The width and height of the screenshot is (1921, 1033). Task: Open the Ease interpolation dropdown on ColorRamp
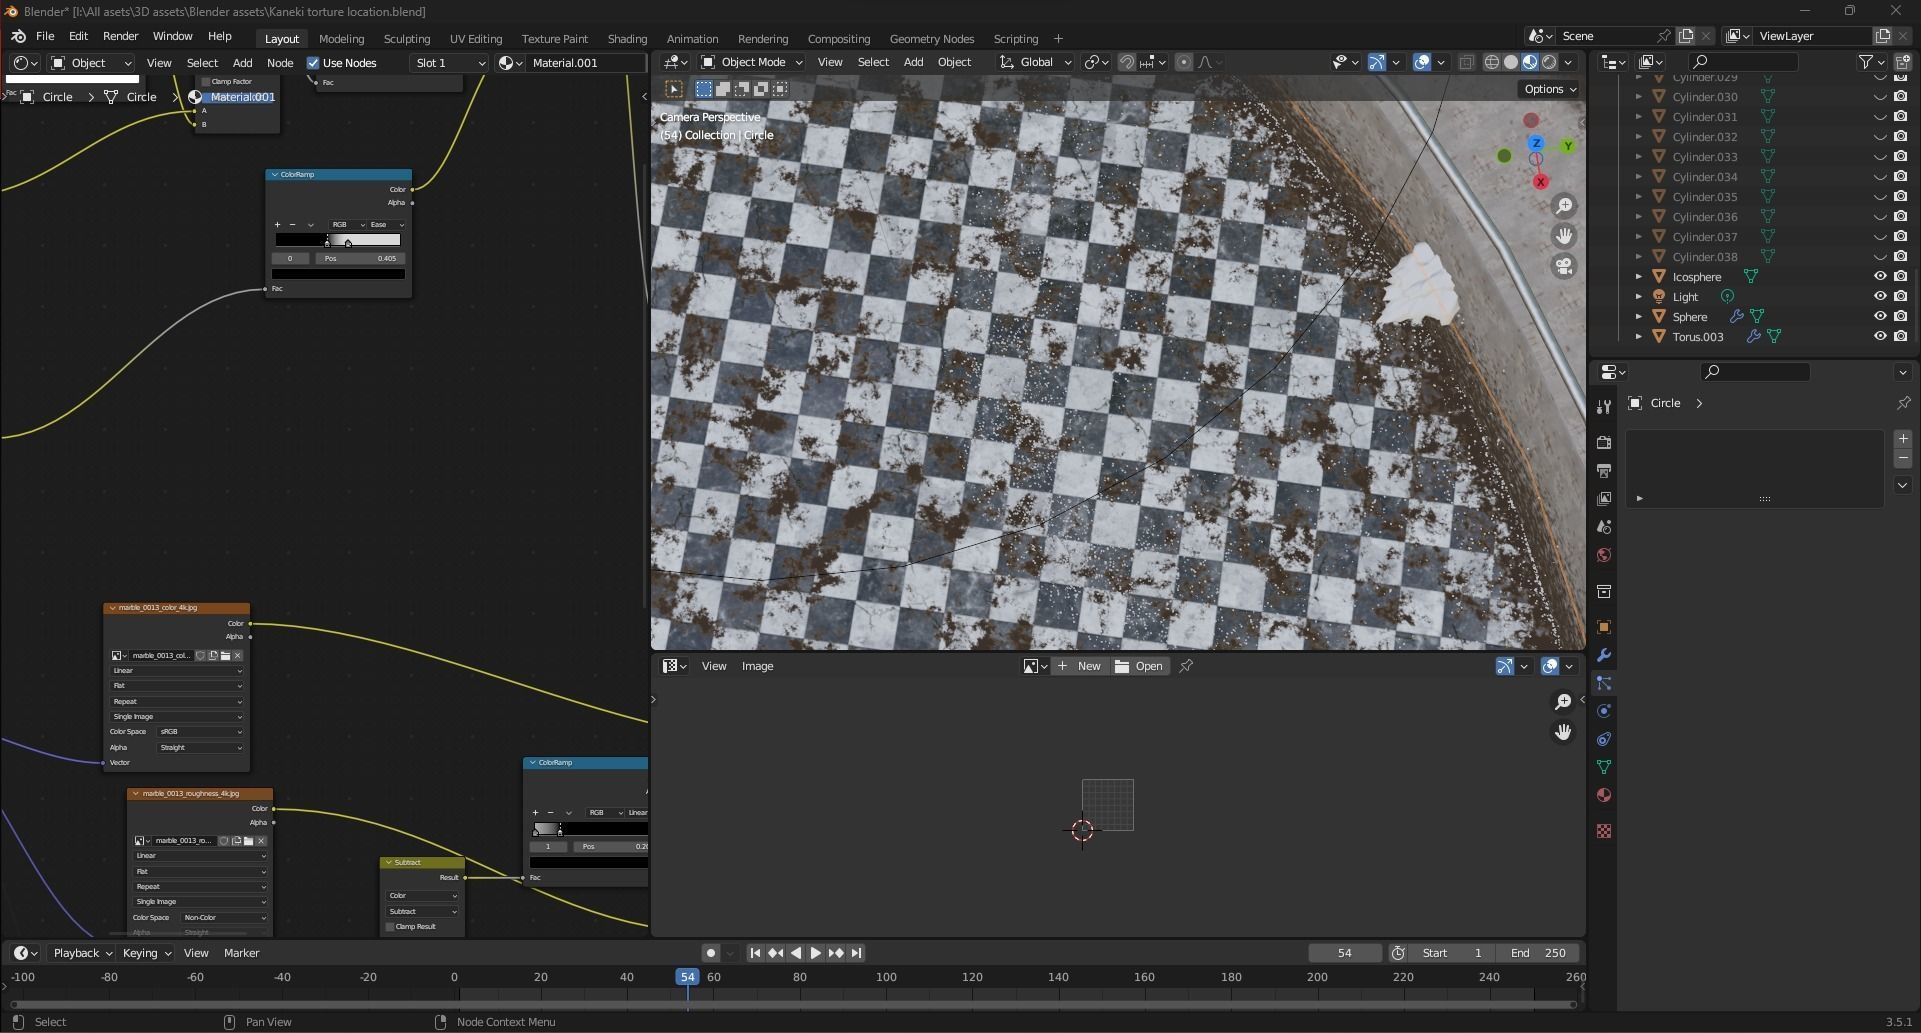(385, 225)
